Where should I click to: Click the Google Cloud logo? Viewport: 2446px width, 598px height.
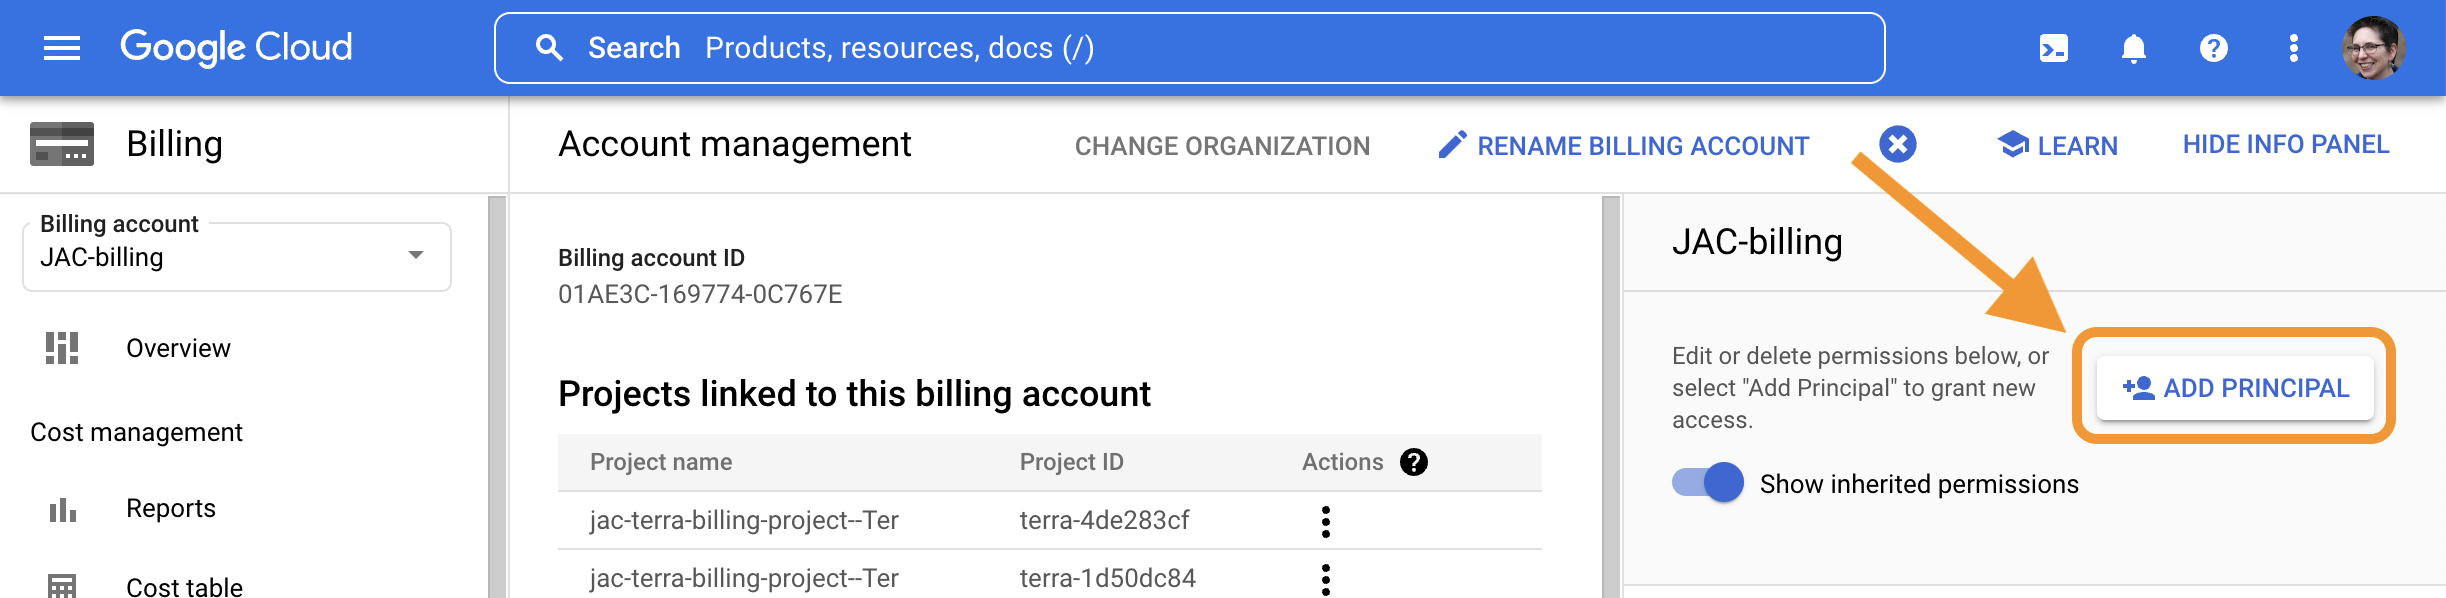point(236,47)
